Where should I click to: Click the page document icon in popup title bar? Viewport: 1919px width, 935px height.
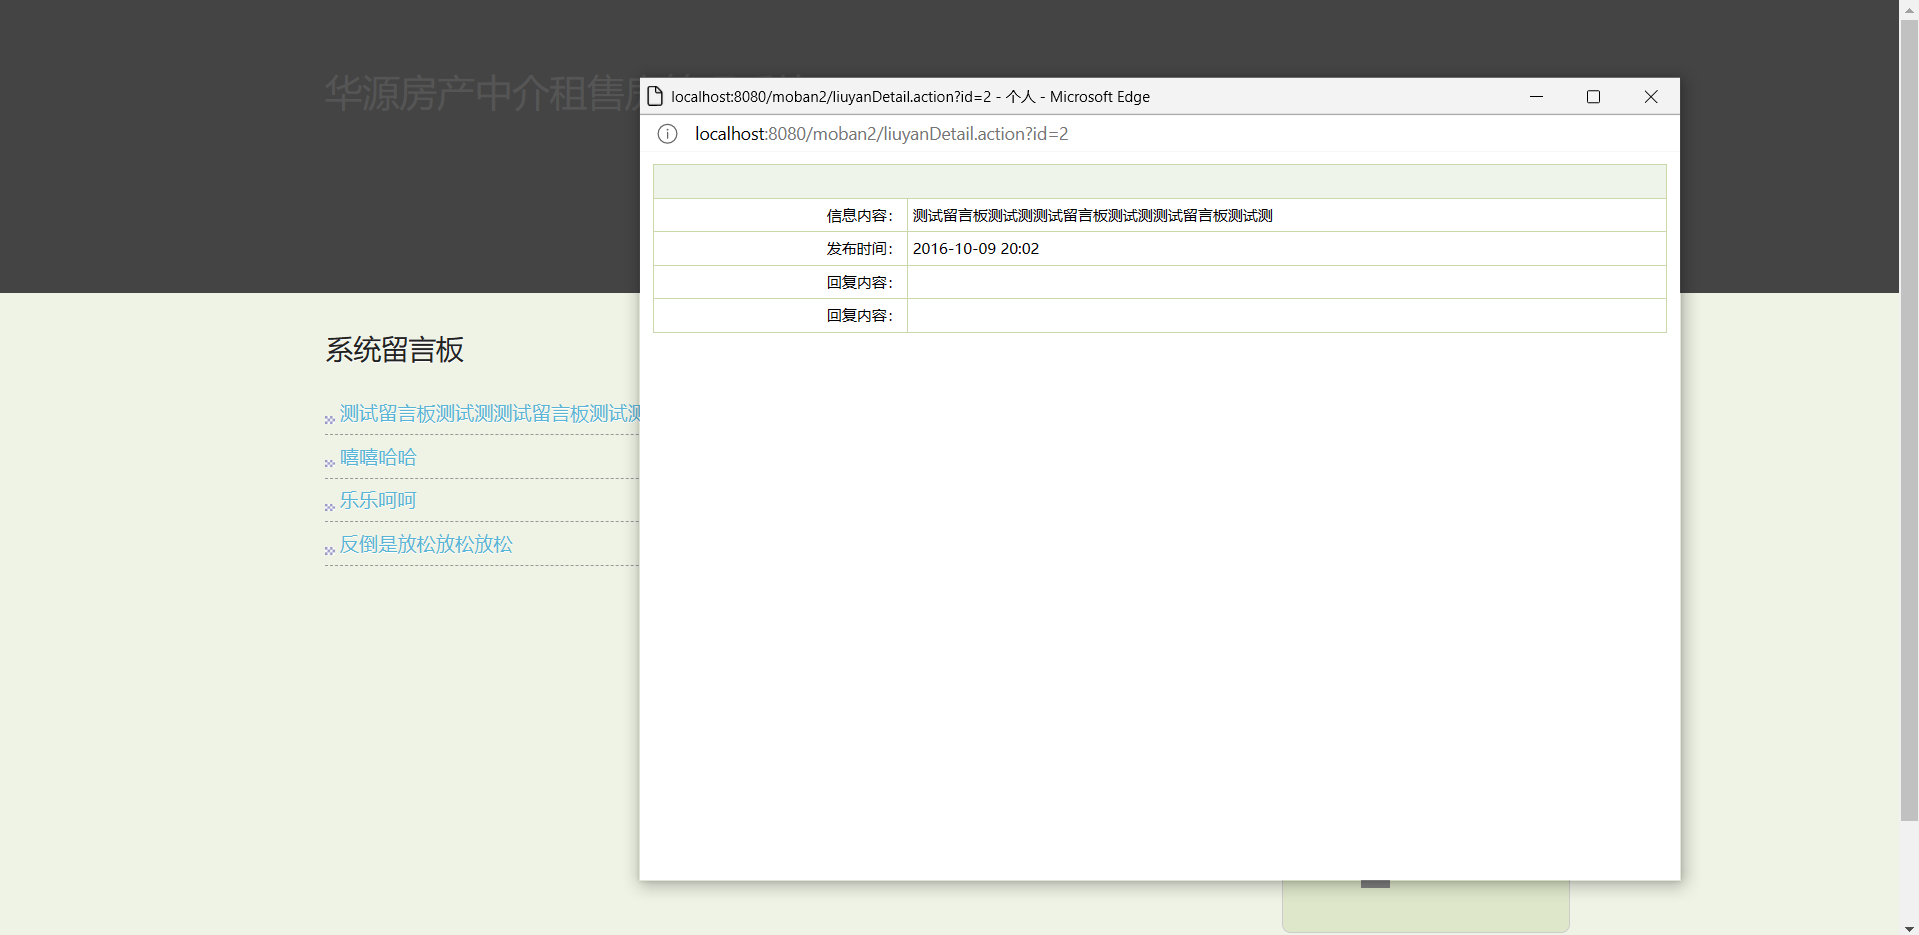coord(655,96)
